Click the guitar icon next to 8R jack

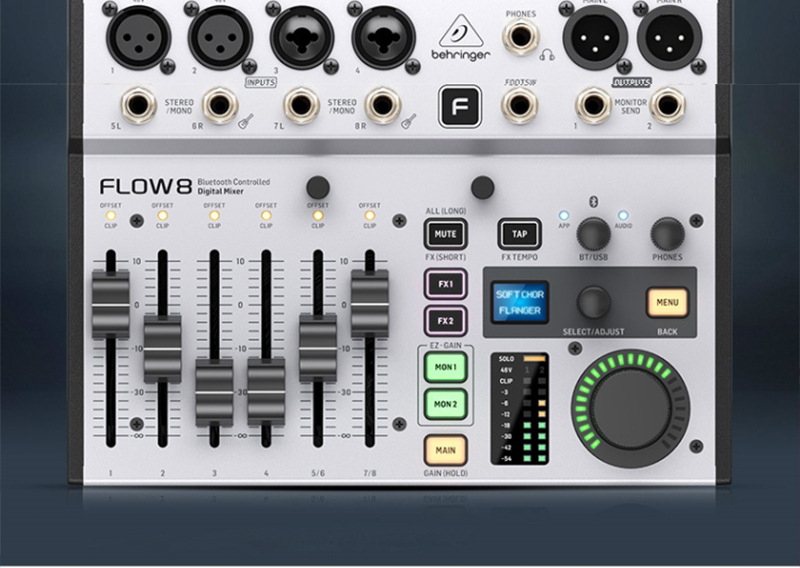click(x=409, y=121)
